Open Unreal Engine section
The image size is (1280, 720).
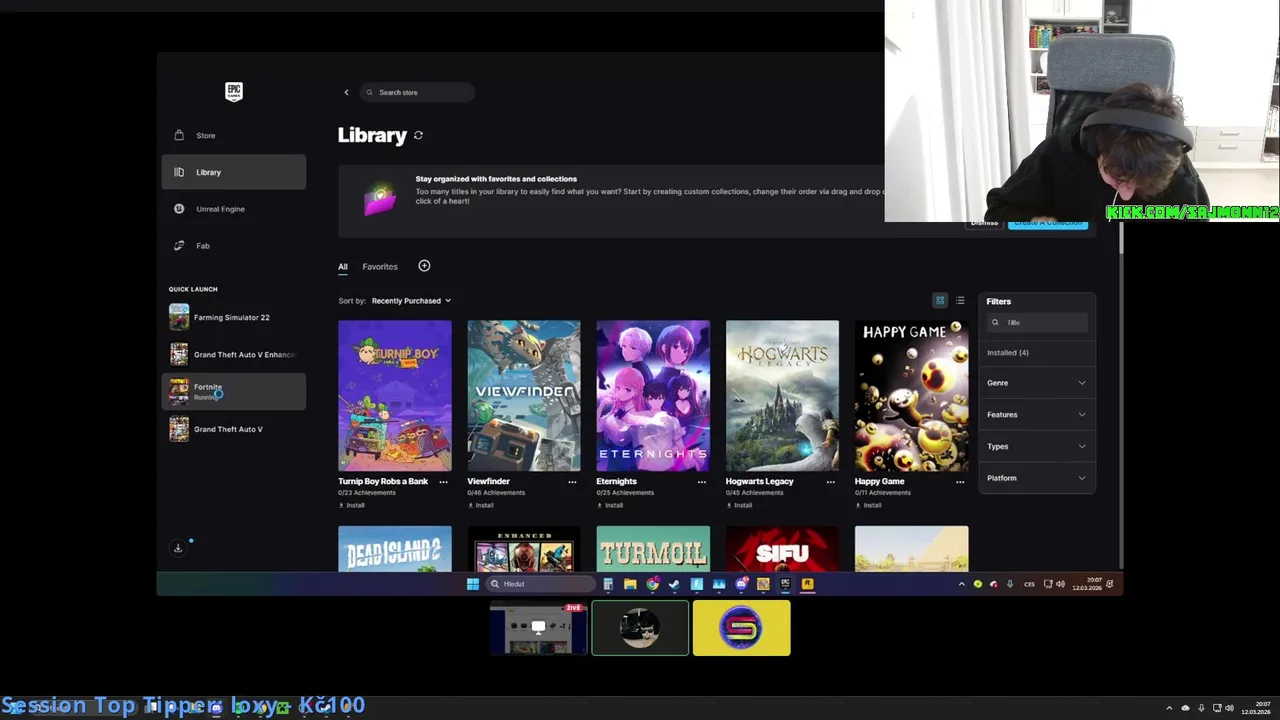pyautogui.click(x=234, y=209)
